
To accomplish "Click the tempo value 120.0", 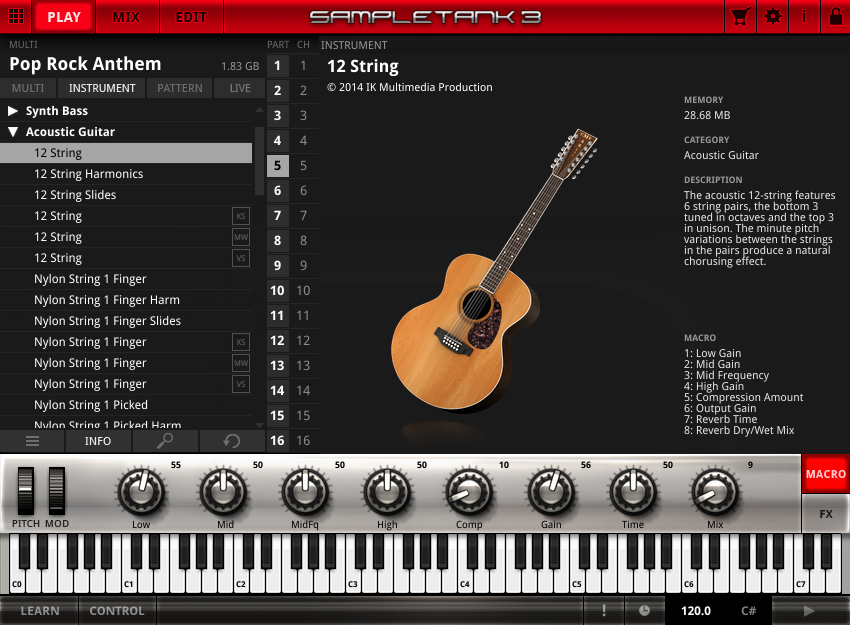I will pyautogui.click(x=696, y=611).
